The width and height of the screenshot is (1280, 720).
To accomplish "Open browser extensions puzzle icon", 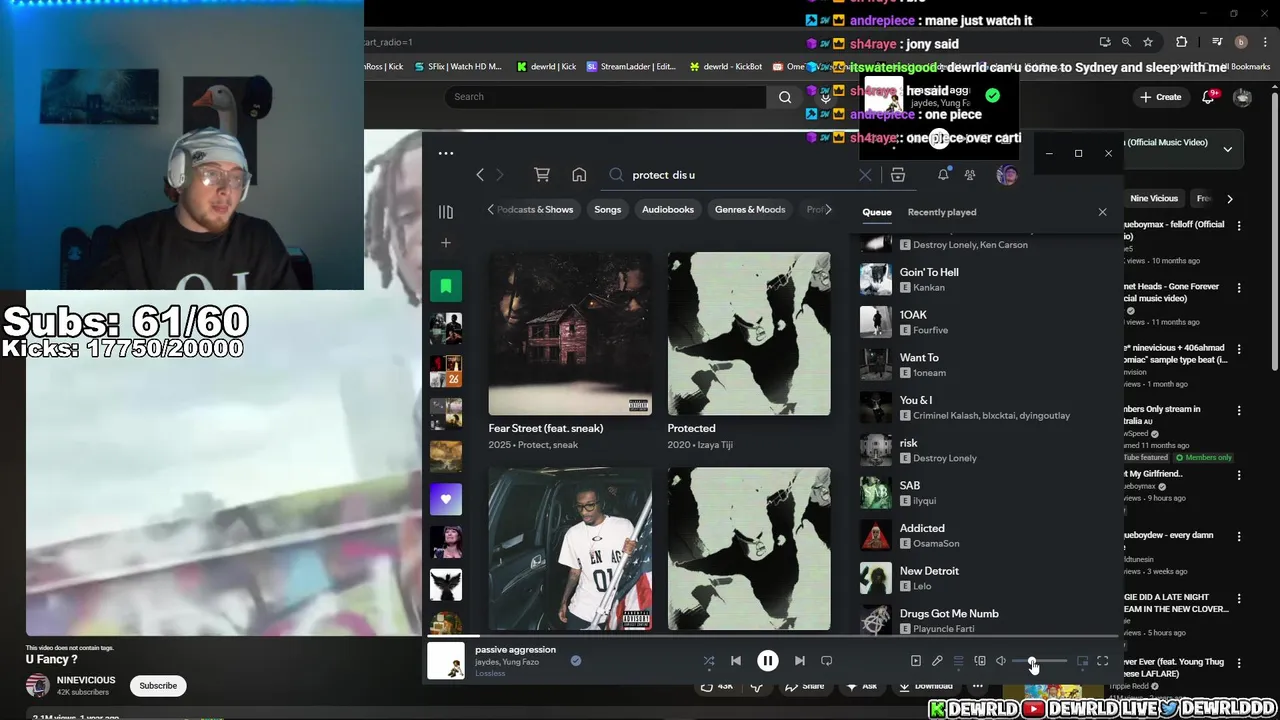I will (1182, 42).
